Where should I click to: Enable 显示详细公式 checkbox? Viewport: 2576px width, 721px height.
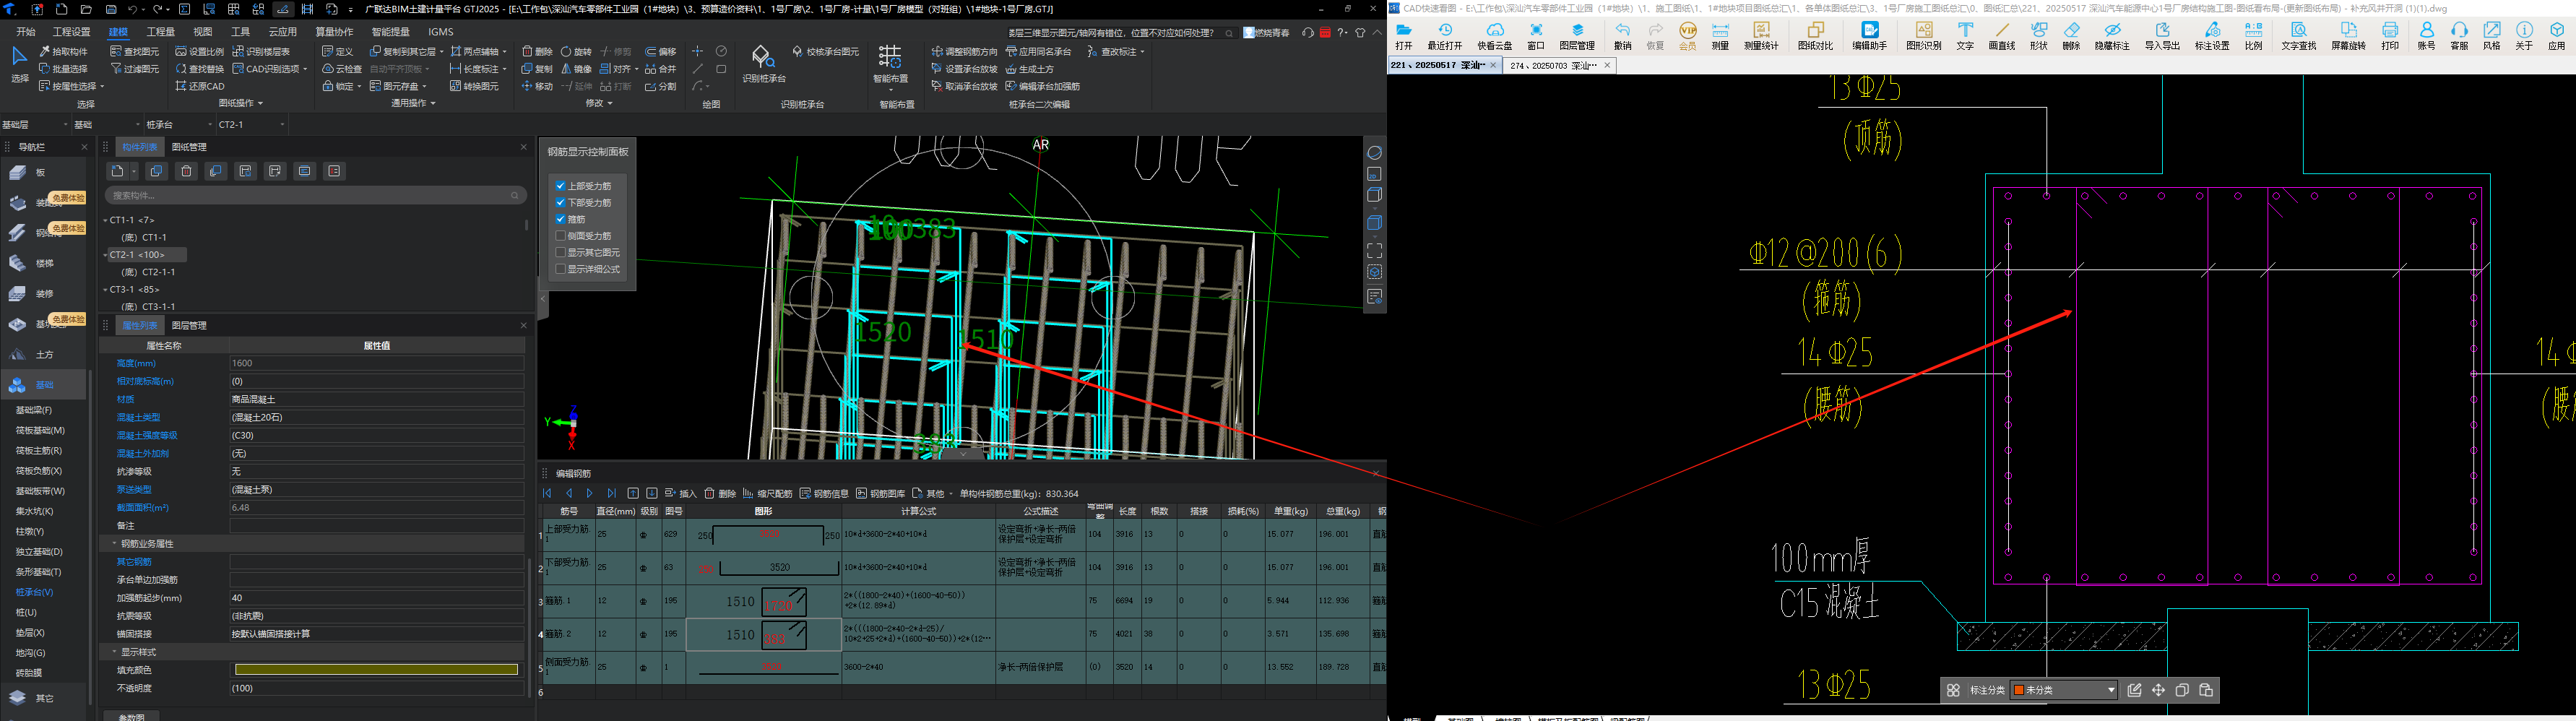[561, 269]
